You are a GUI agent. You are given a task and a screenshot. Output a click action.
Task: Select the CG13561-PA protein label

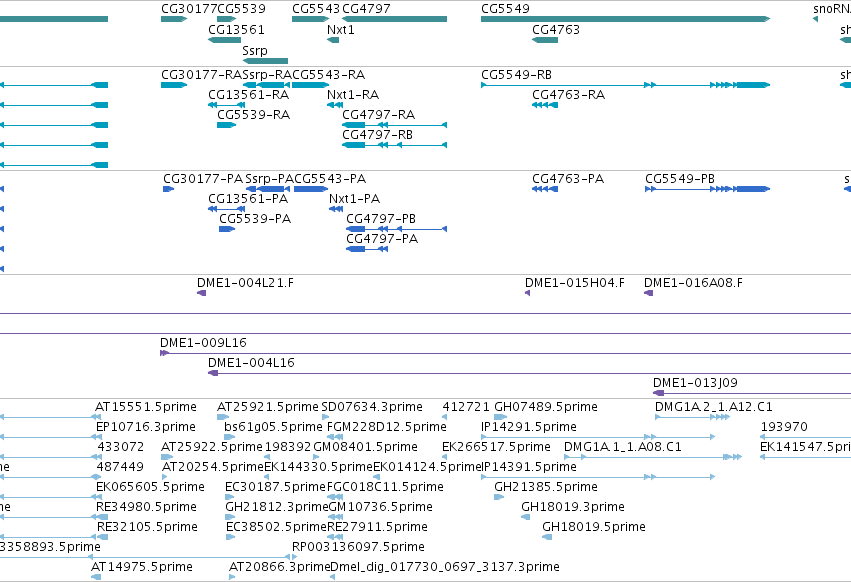[248, 199]
